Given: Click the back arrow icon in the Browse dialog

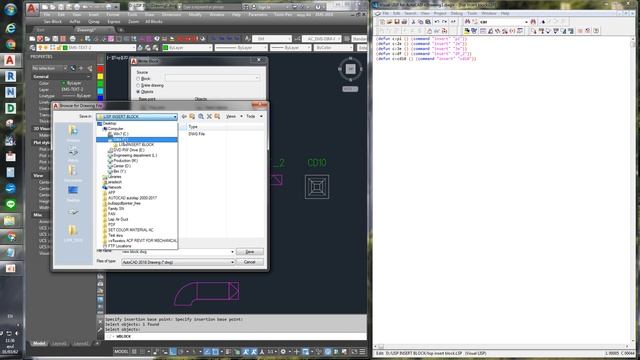Looking at the screenshot, I should pyautogui.click(x=184, y=116).
